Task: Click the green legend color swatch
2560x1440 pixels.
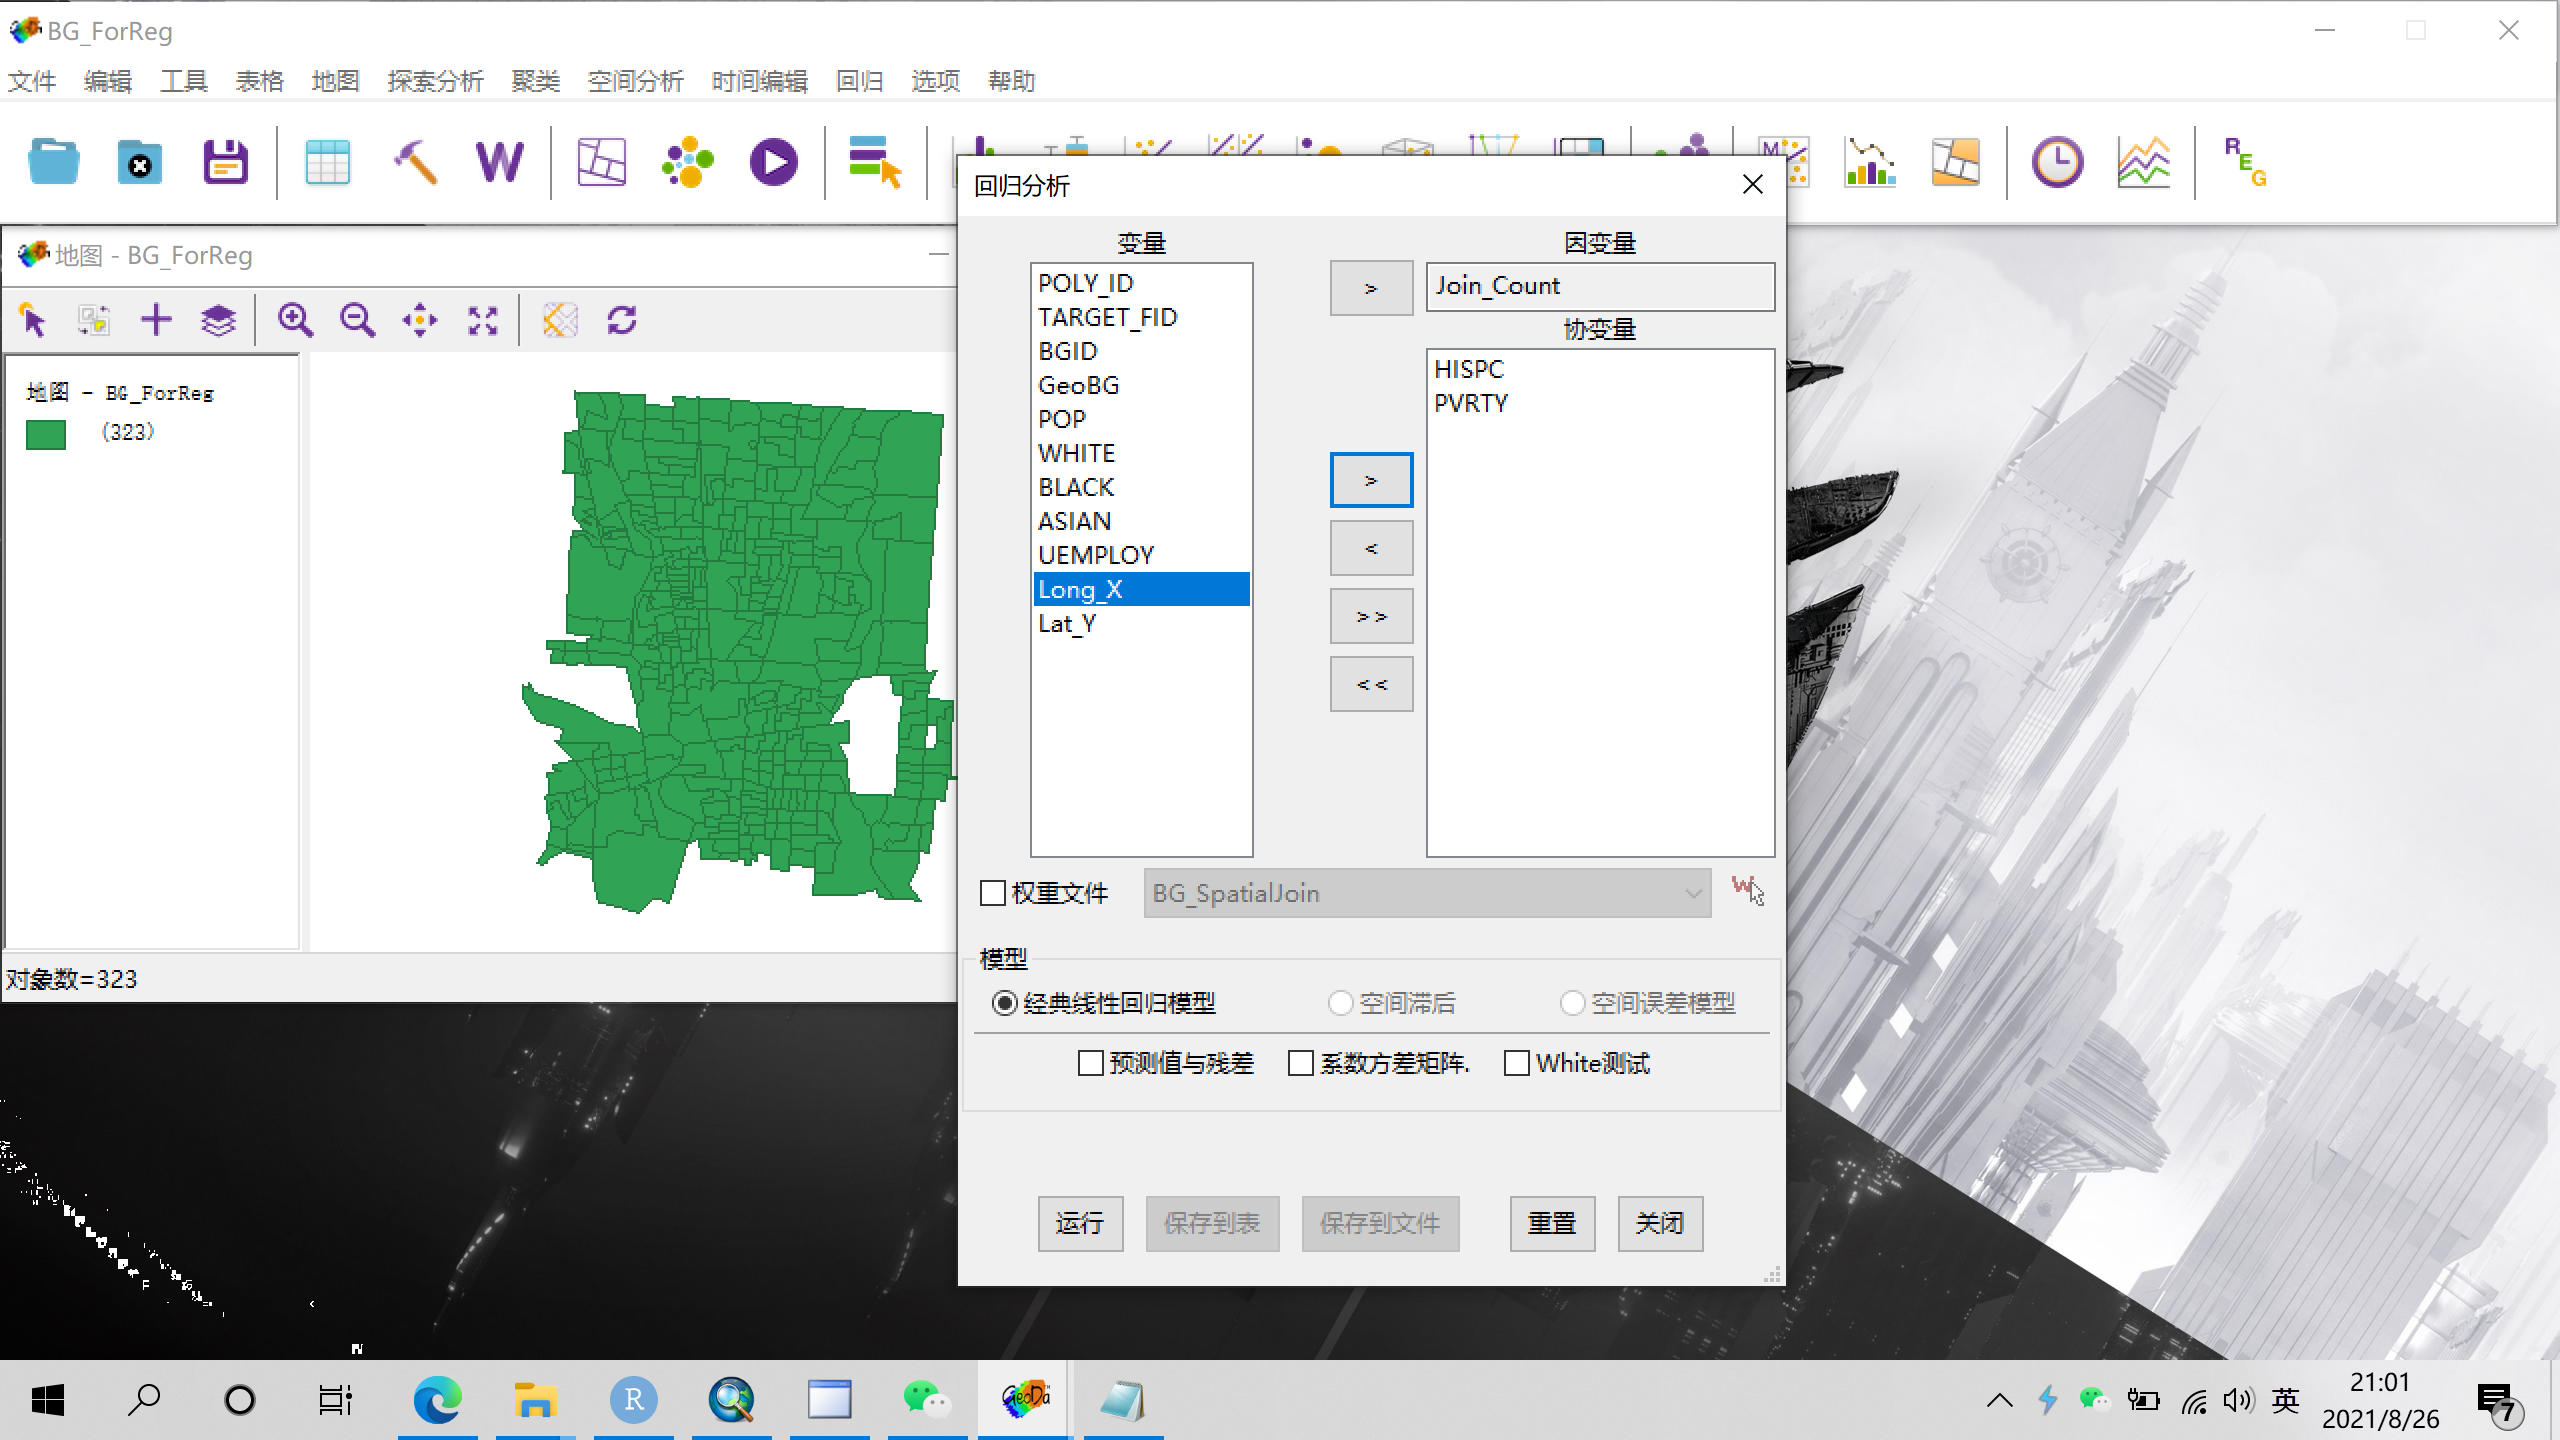Action: 46,435
